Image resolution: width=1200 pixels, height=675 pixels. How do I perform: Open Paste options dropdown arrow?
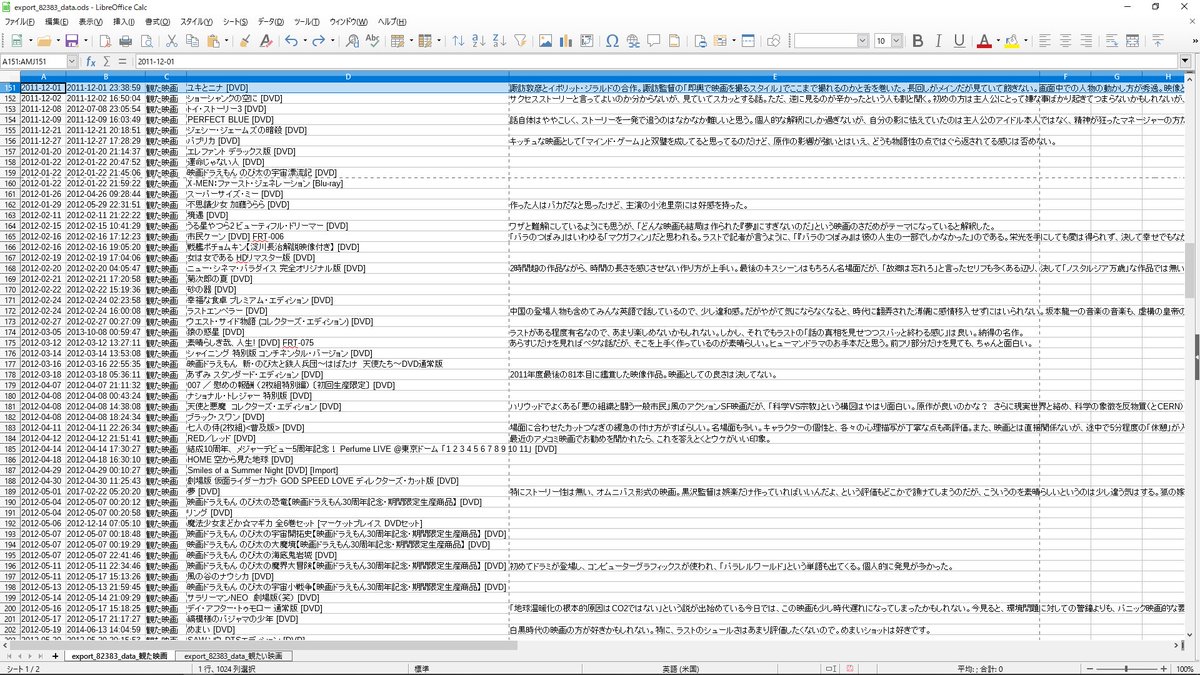click(x=226, y=41)
